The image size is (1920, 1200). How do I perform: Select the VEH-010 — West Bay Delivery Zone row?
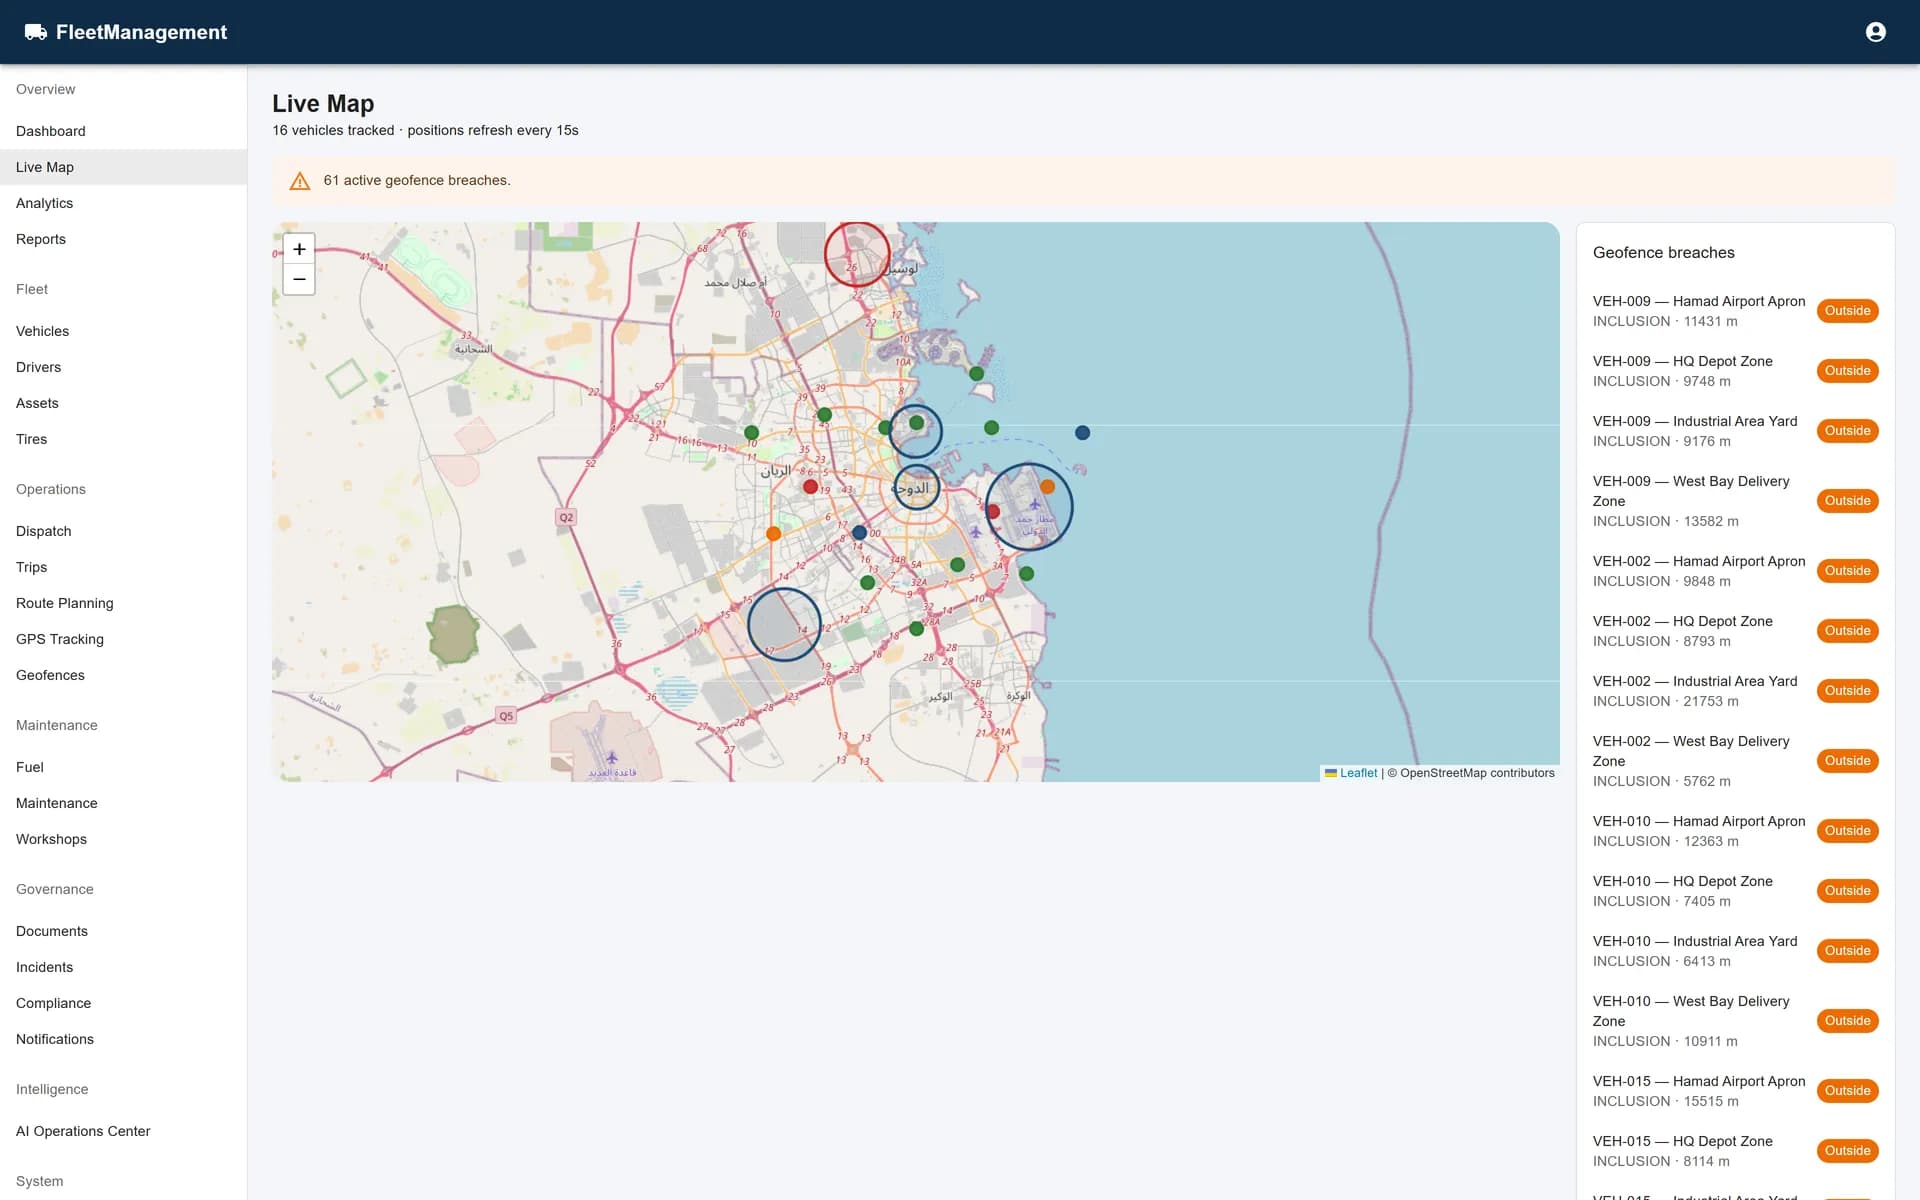[1735, 1021]
